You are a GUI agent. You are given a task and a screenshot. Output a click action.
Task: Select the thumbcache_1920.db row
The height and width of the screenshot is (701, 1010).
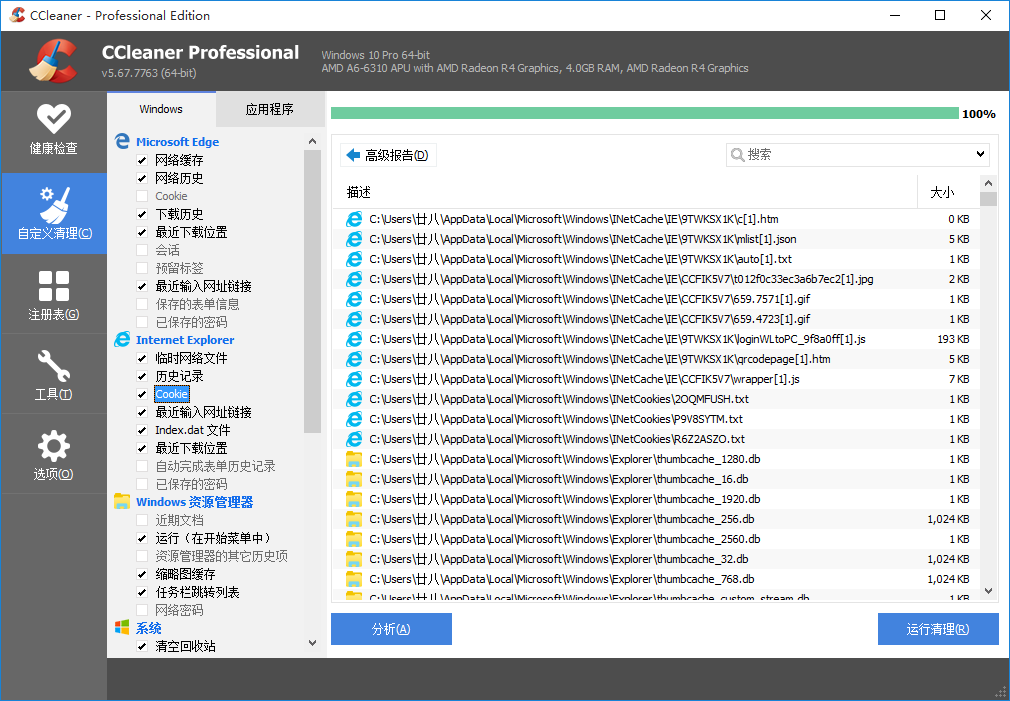[x=657, y=499]
